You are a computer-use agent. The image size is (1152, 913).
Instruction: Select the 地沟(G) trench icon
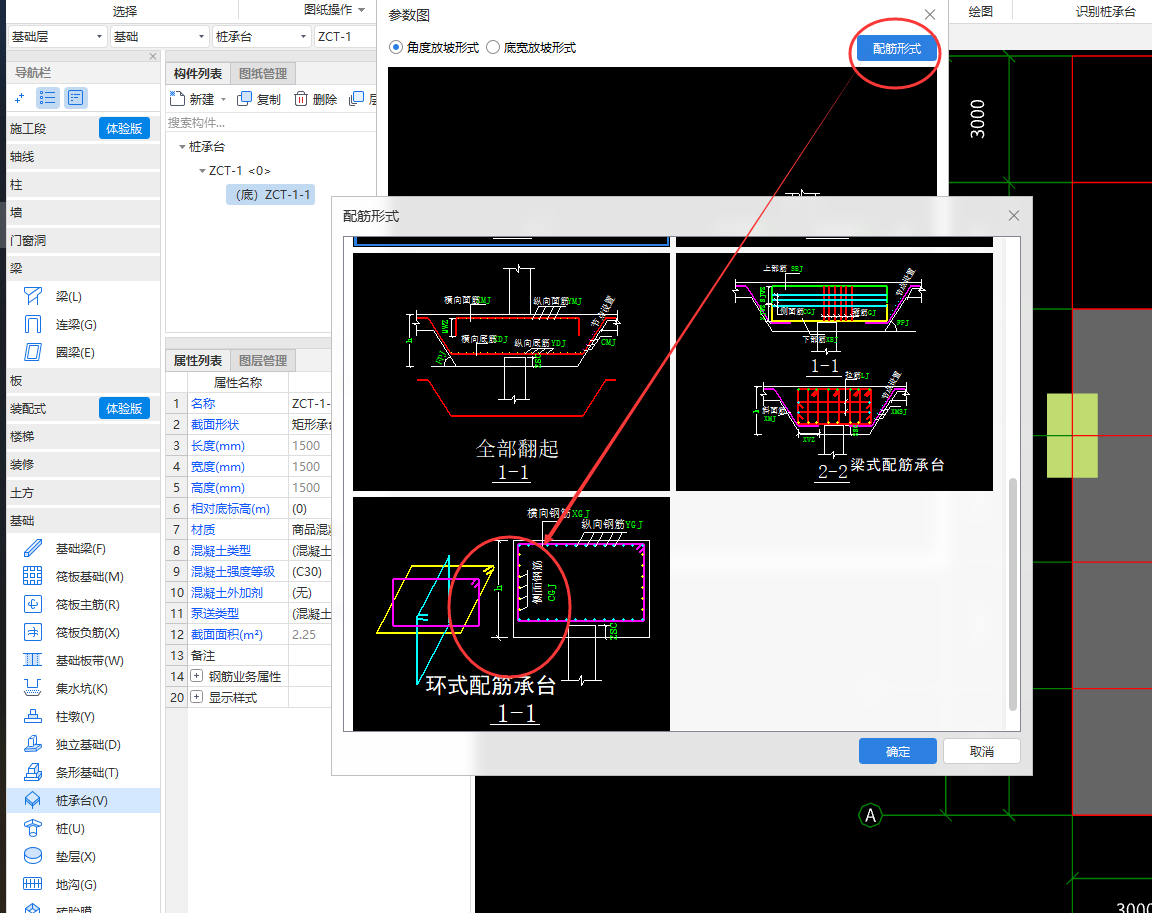click(32, 884)
